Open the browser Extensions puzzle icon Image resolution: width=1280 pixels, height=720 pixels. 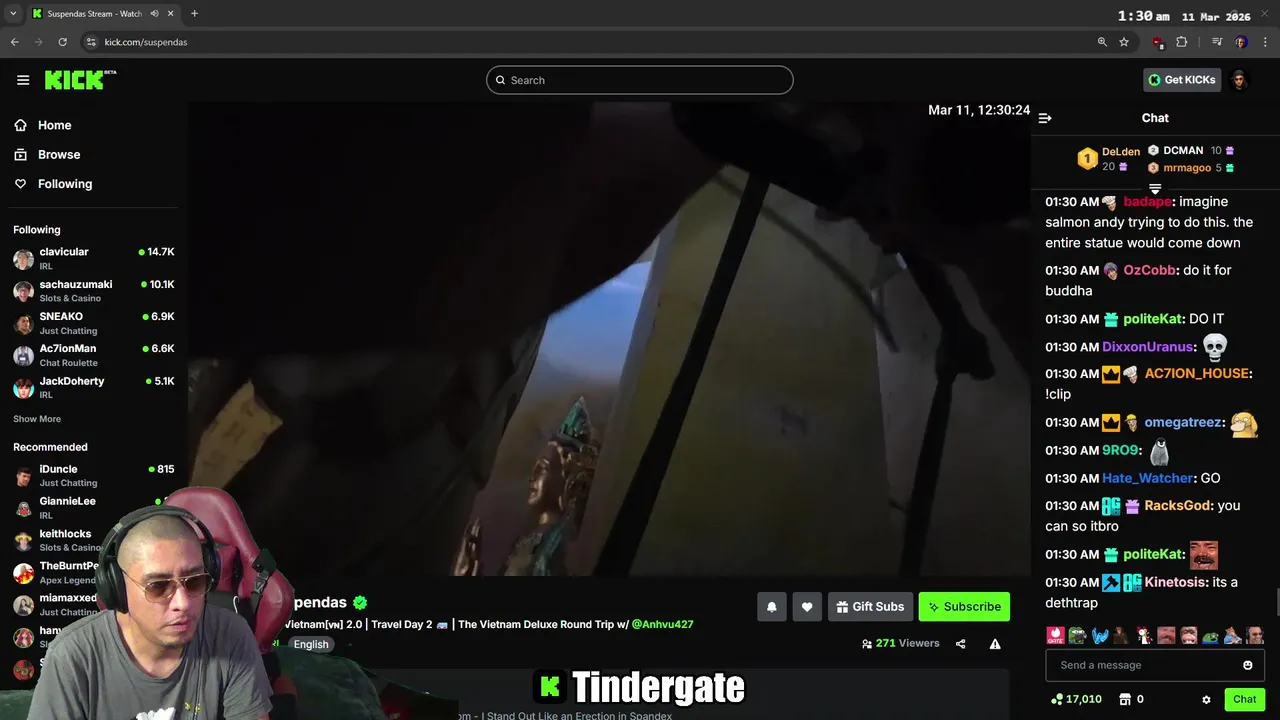tap(1182, 42)
